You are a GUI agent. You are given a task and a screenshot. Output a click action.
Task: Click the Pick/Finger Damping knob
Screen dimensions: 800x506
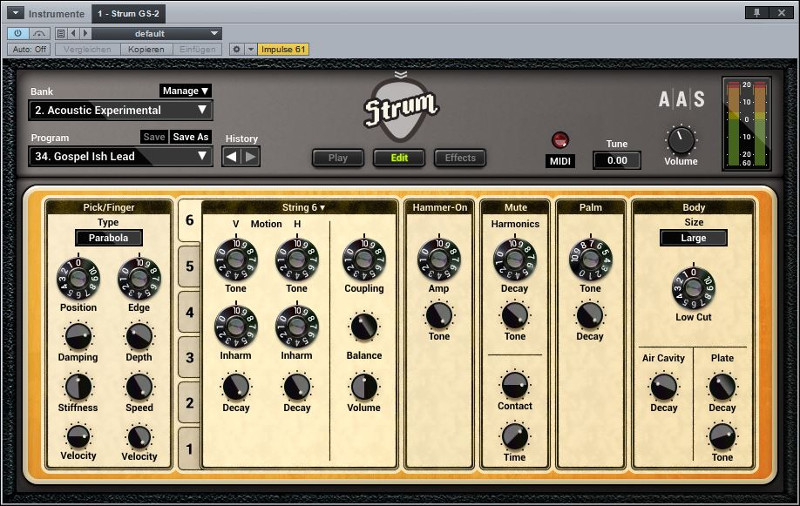78,337
